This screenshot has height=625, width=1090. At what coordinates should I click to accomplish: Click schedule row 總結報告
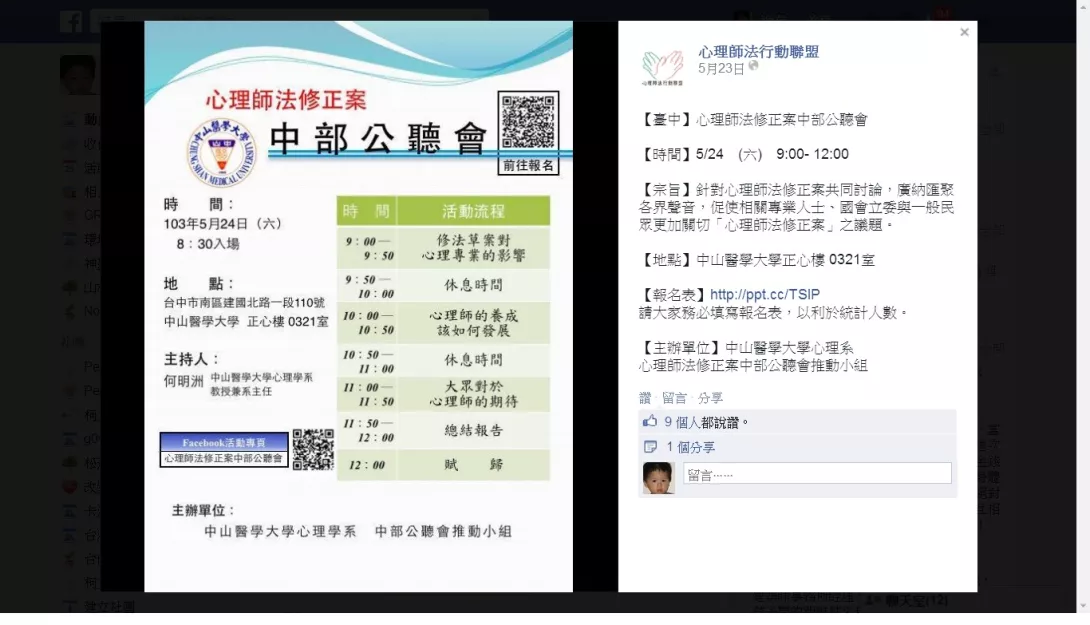(x=444, y=430)
